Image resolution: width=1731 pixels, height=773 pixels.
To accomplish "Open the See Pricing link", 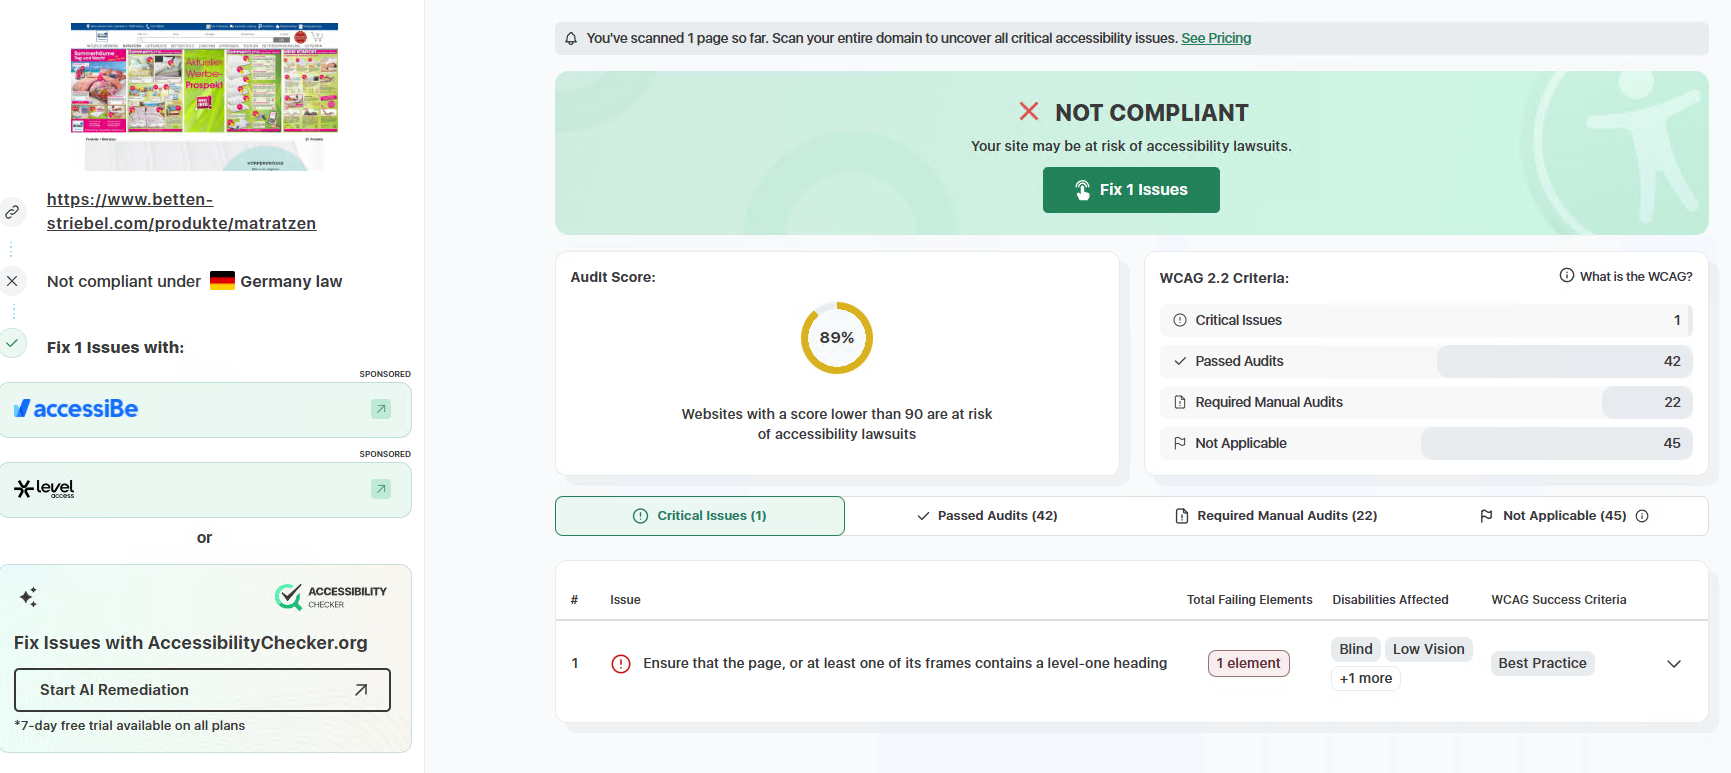I will [x=1216, y=38].
